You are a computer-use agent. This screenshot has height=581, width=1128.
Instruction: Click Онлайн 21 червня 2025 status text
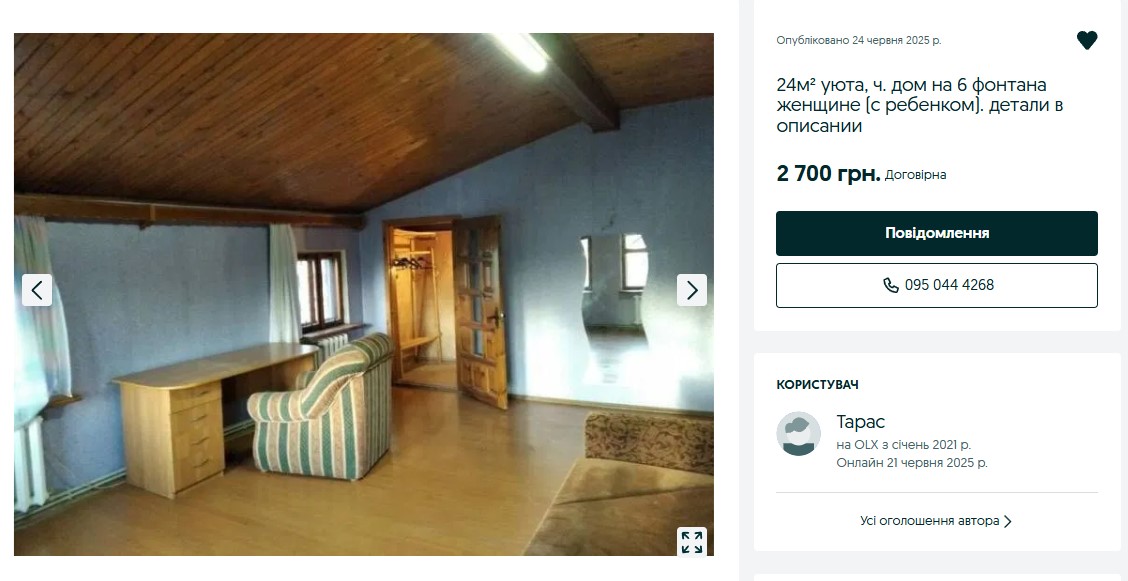coord(911,463)
